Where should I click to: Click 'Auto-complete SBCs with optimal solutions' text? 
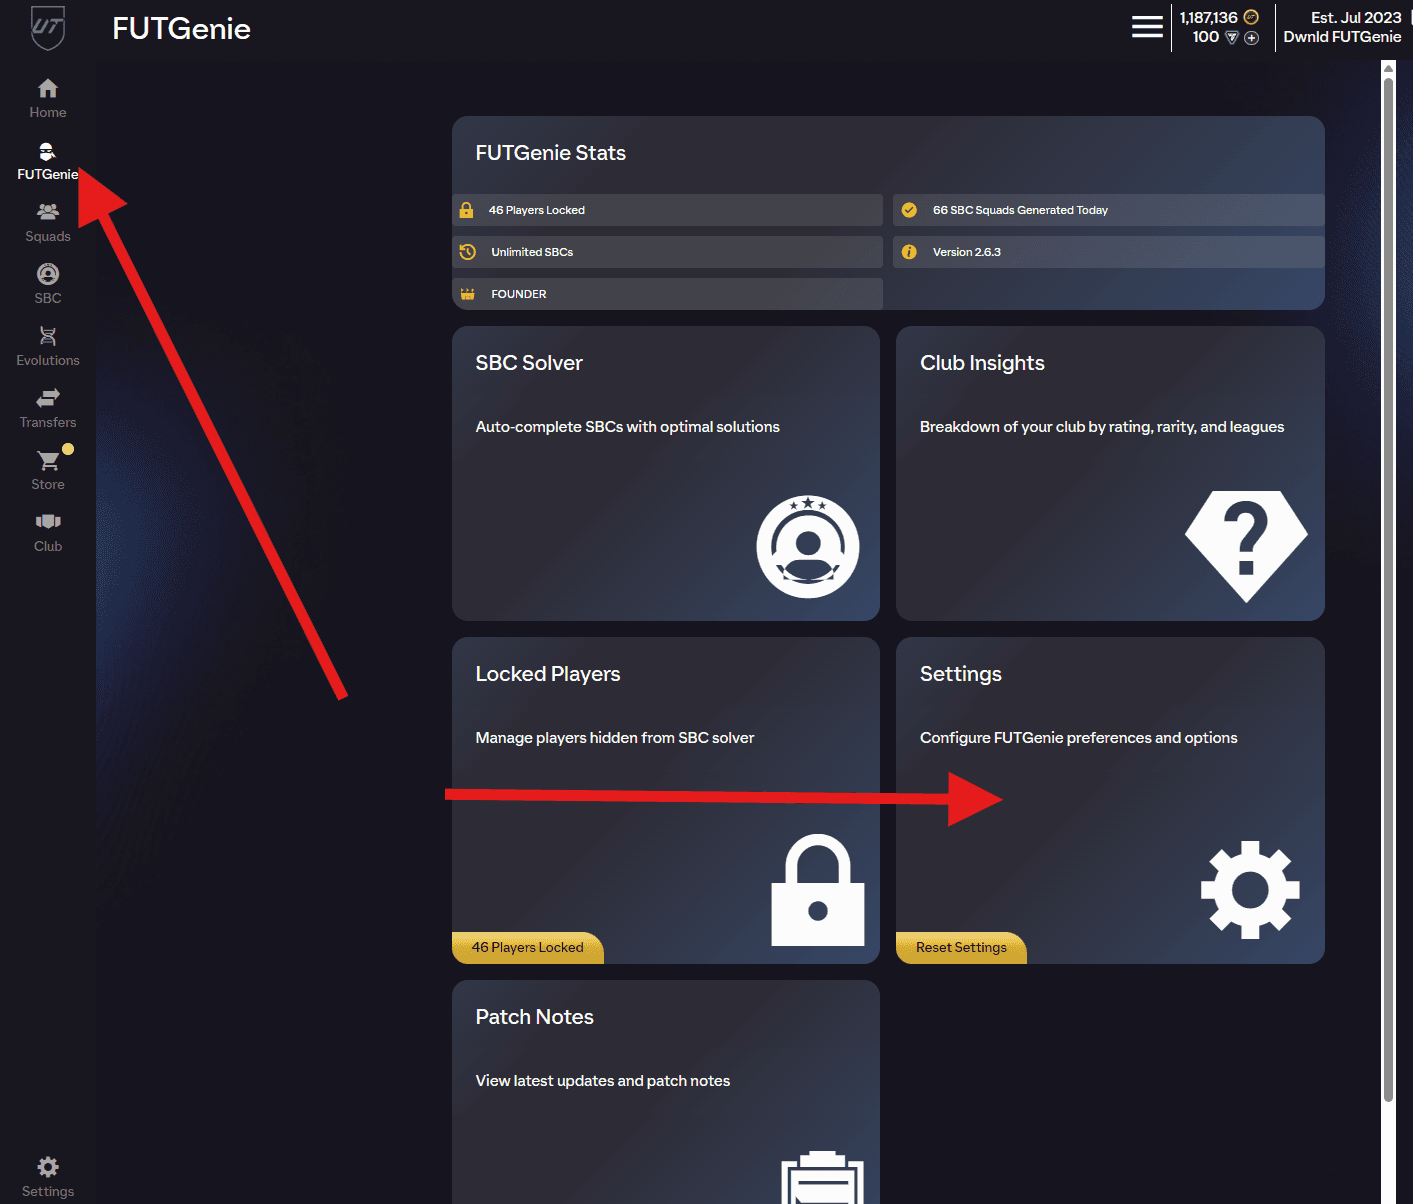pos(627,427)
